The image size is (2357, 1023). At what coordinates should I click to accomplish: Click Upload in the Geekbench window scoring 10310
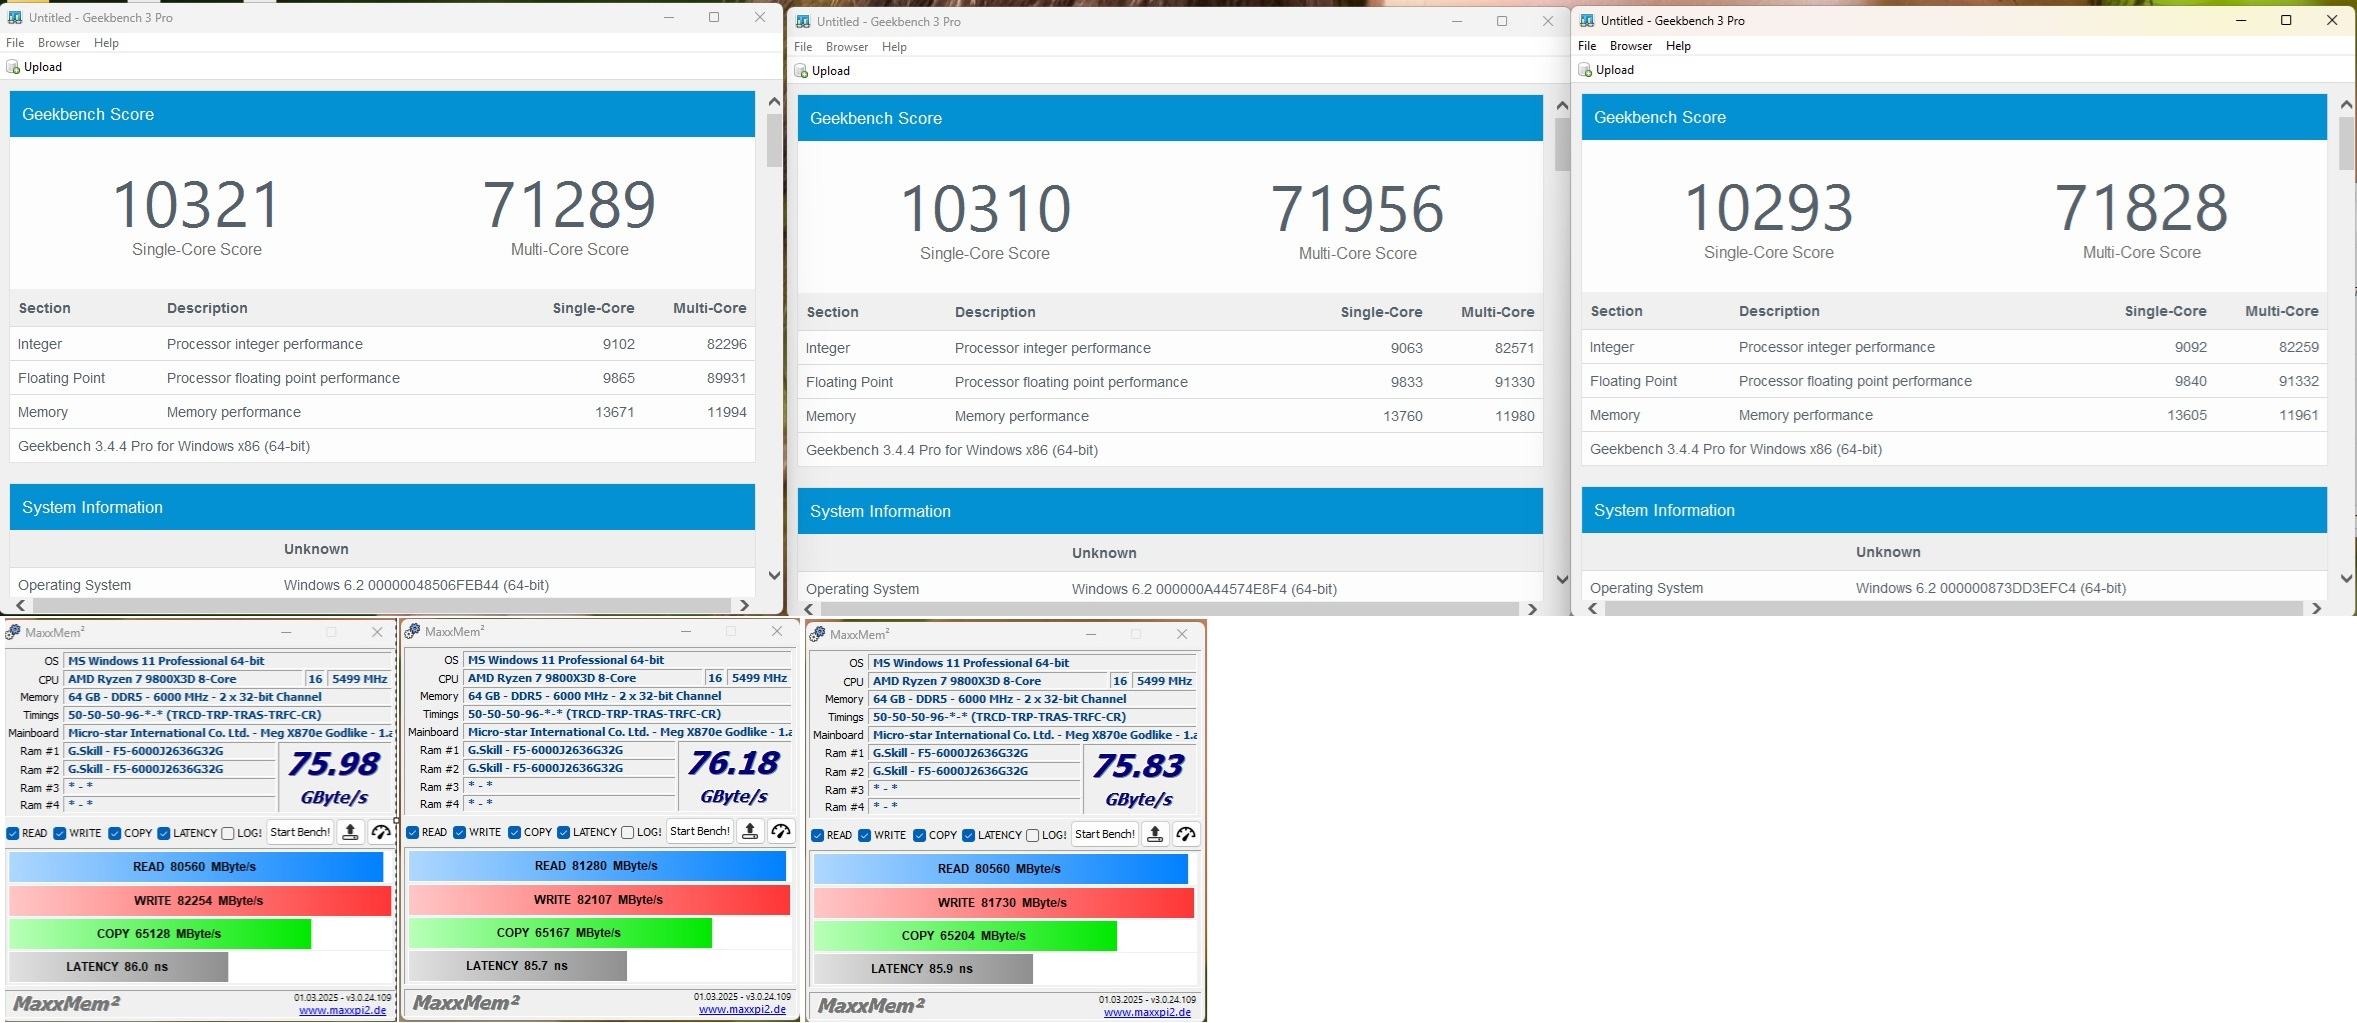point(823,71)
